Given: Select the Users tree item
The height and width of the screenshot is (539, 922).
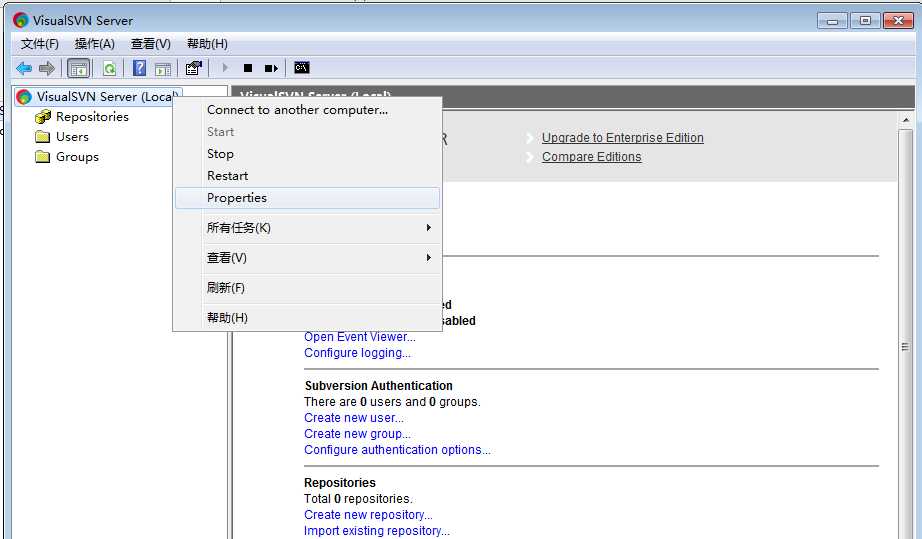Looking at the screenshot, I should [72, 136].
